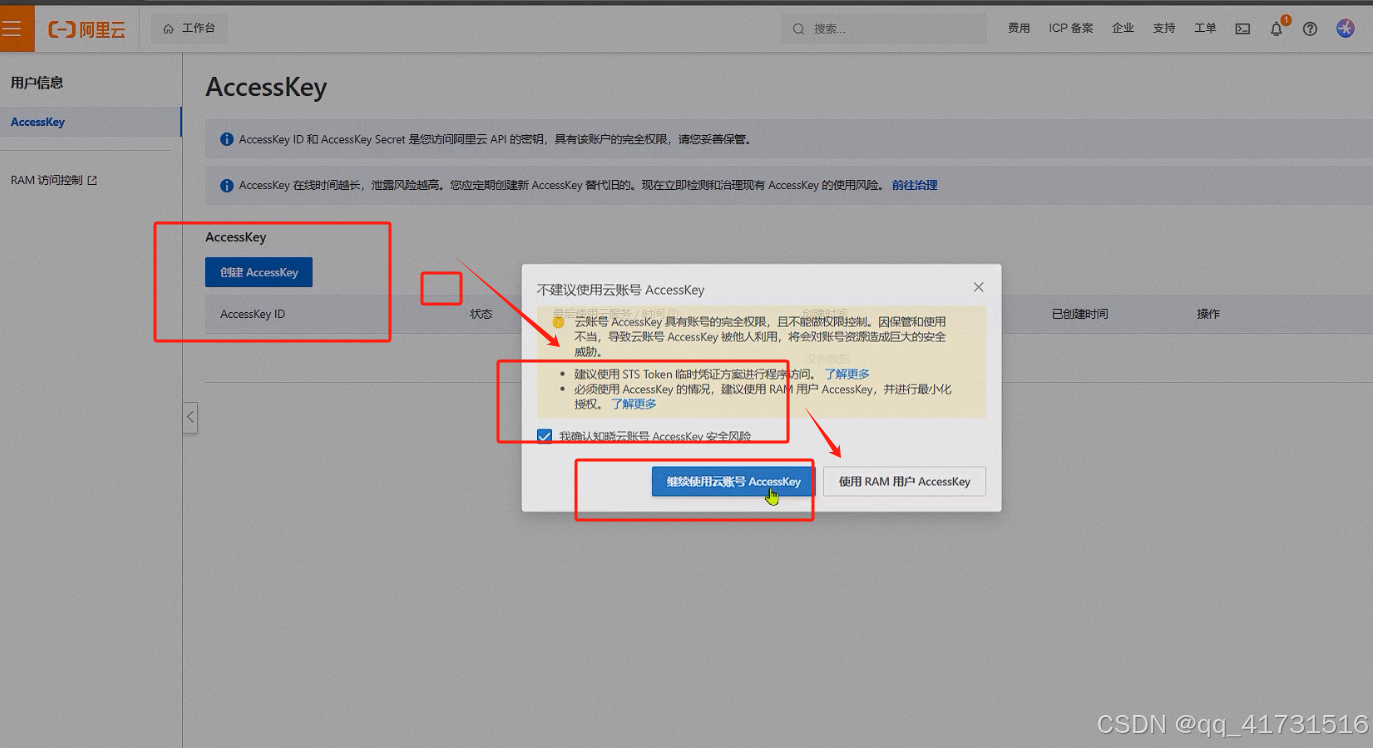Click the 前往治理 link
The height and width of the screenshot is (748, 1373).
914,185
